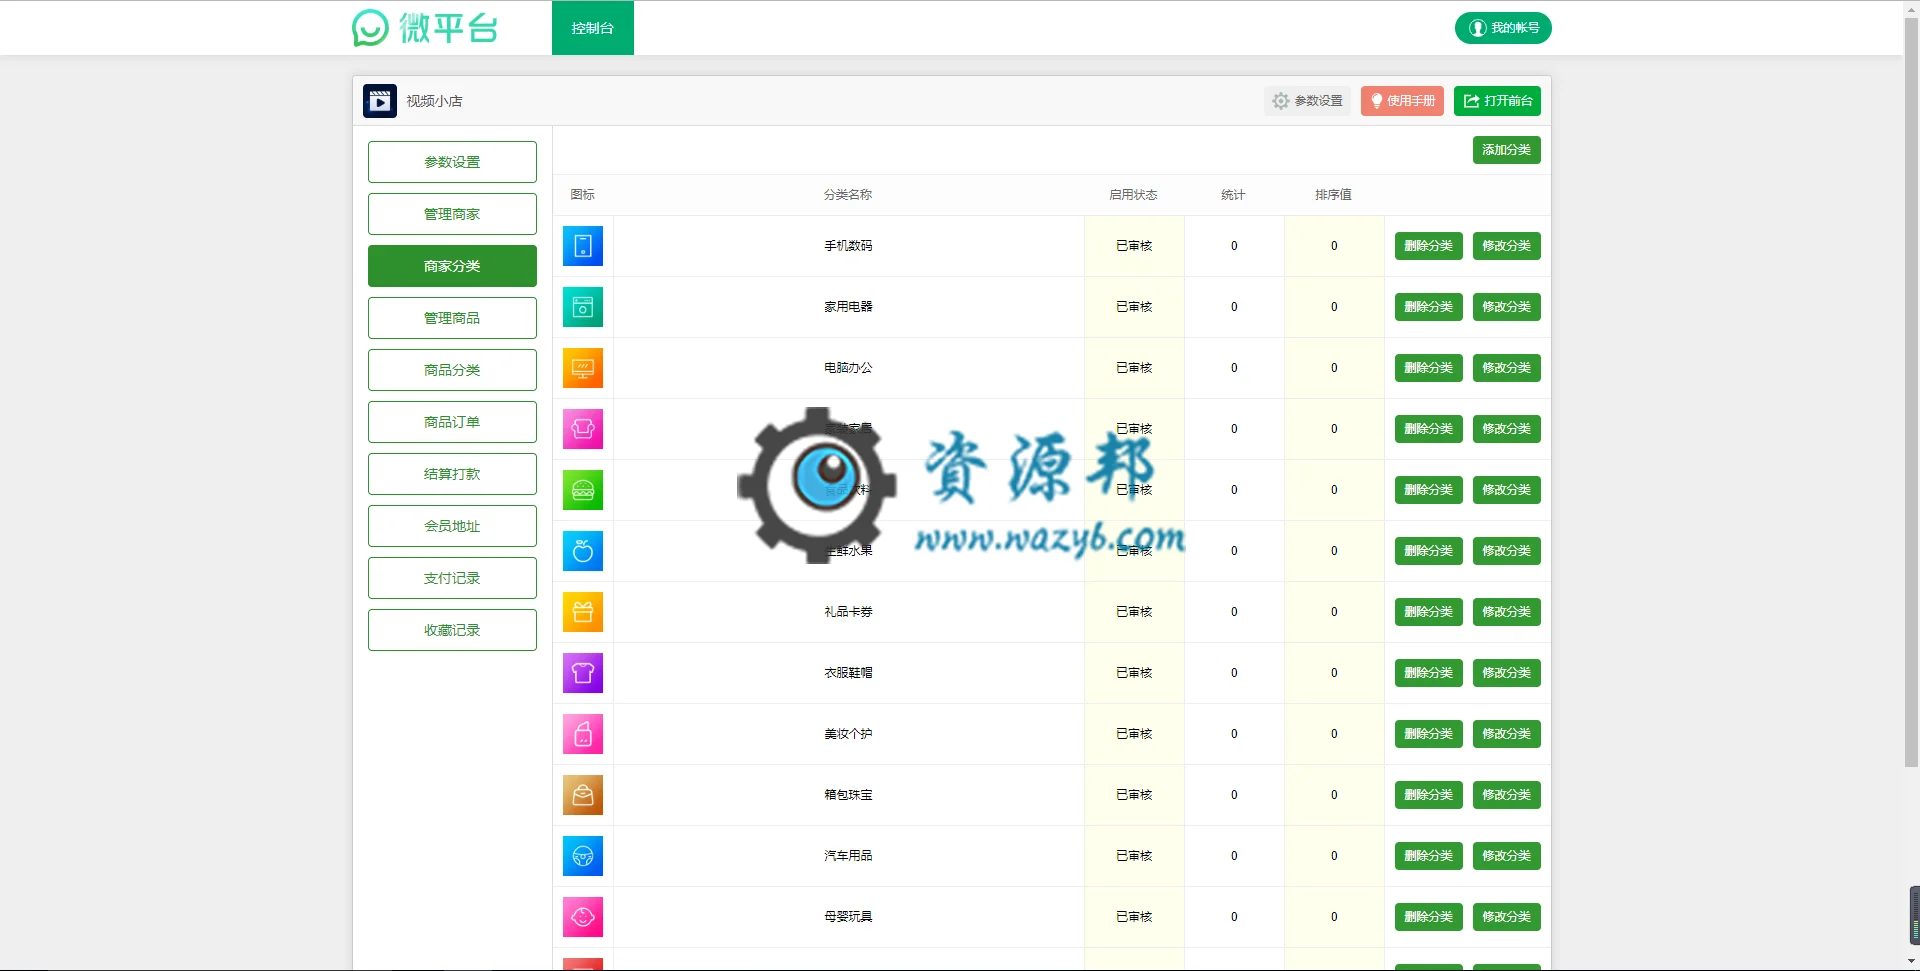
Task: View 商品订单 in the sidebar
Action: coord(452,422)
